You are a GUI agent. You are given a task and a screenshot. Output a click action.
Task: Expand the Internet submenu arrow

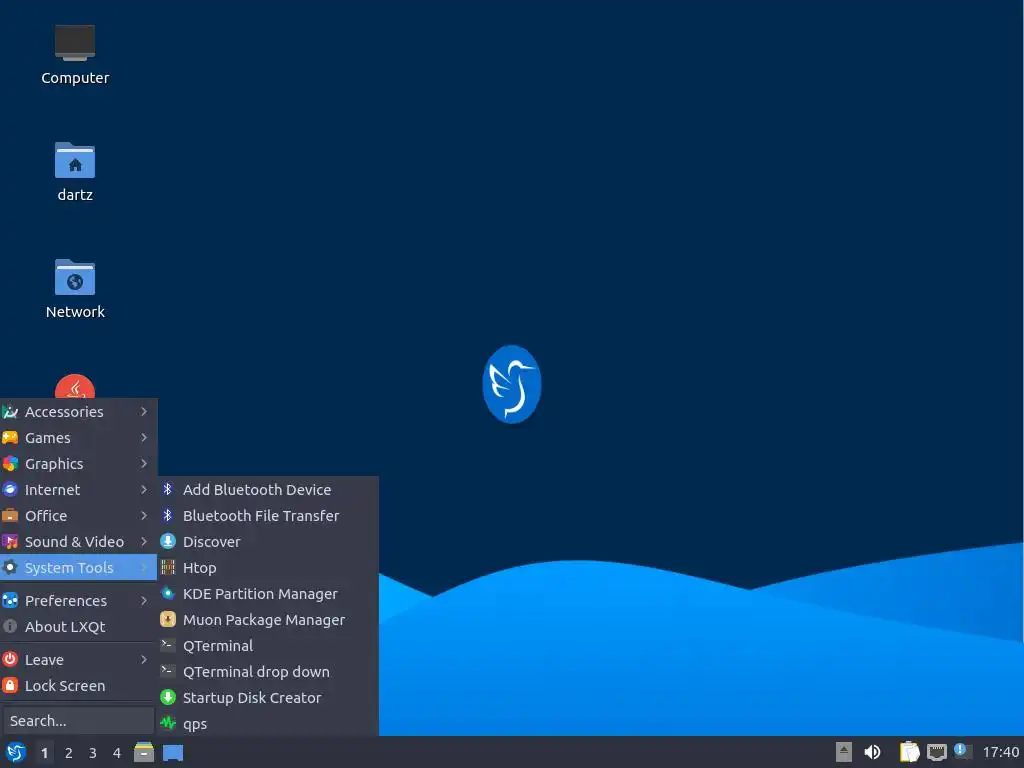pos(144,489)
